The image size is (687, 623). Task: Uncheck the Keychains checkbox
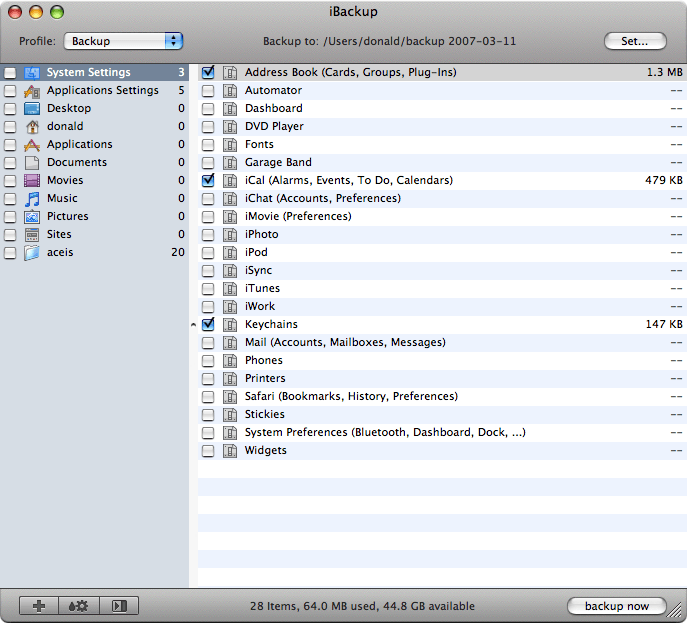pyautogui.click(x=208, y=324)
